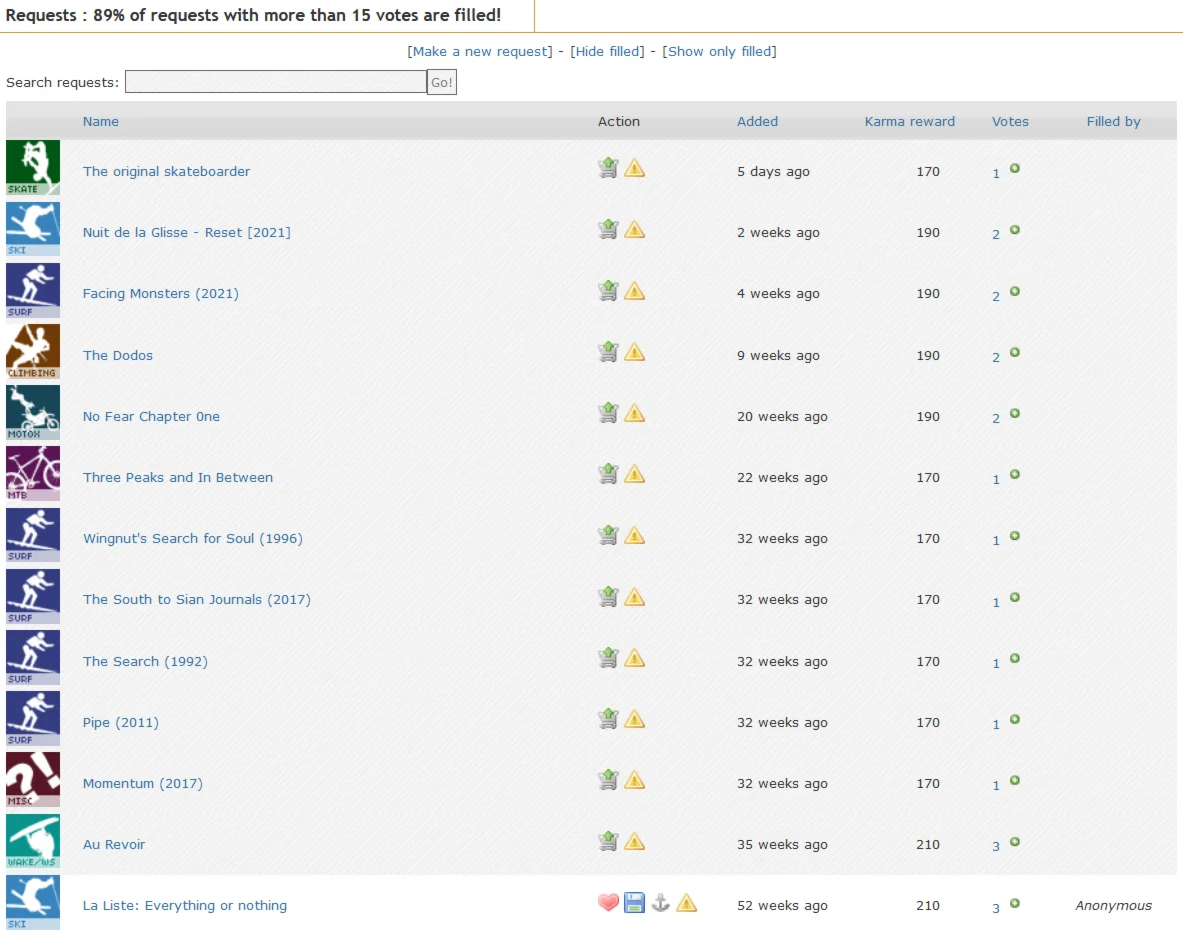Click the green plus vote icon for Pipe (2011)

(1015, 719)
